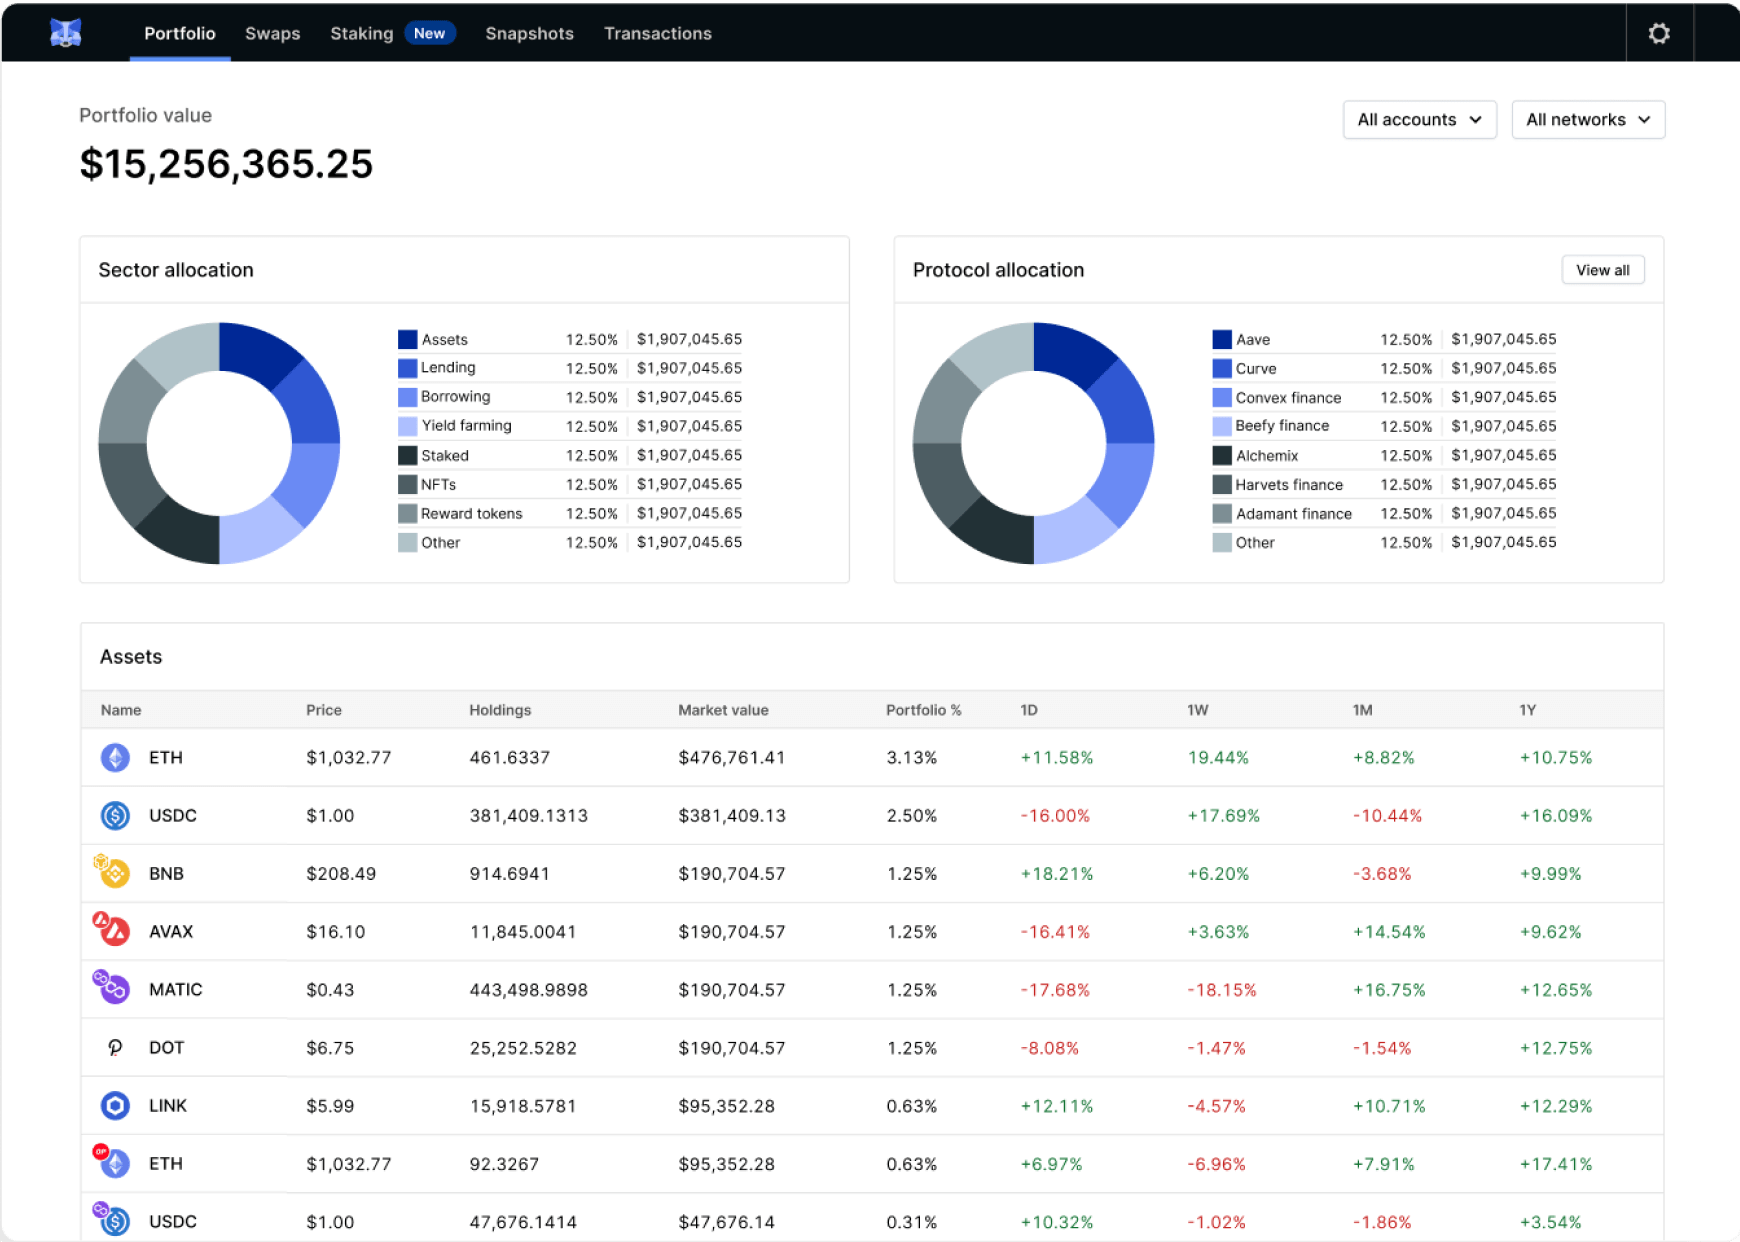Click the +12.75% 1Y change value

coord(1556,1048)
